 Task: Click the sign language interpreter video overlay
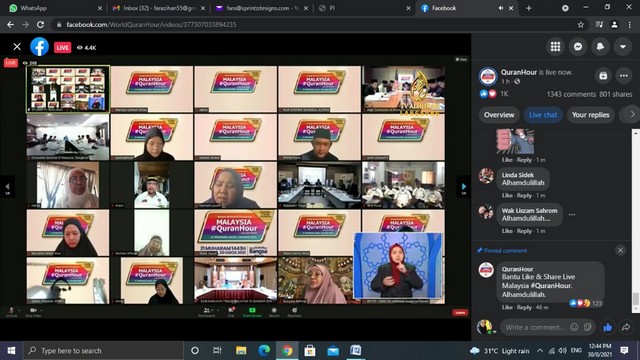[398, 265]
